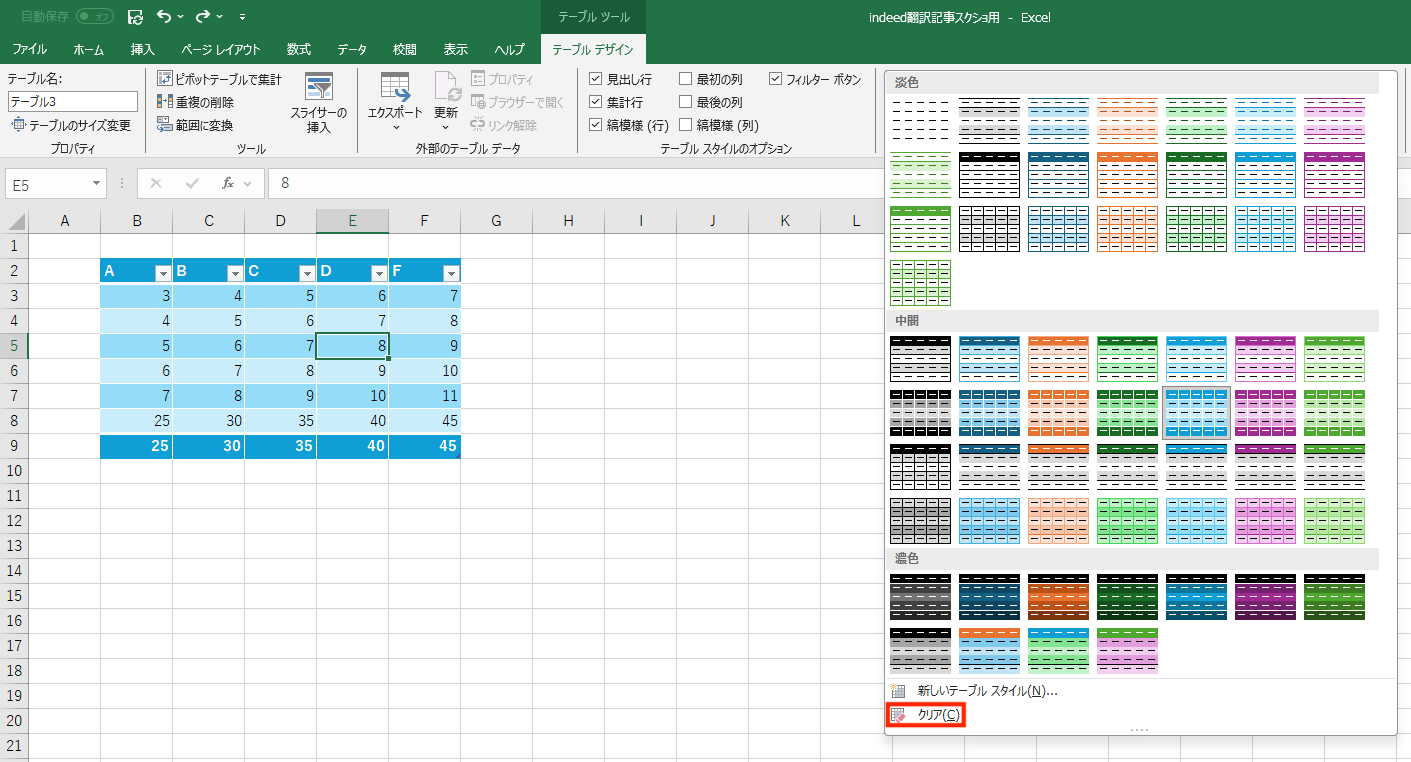Open the Undo history dropdown arrow
The width and height of the screenshot is (1411, 762).
180,17
